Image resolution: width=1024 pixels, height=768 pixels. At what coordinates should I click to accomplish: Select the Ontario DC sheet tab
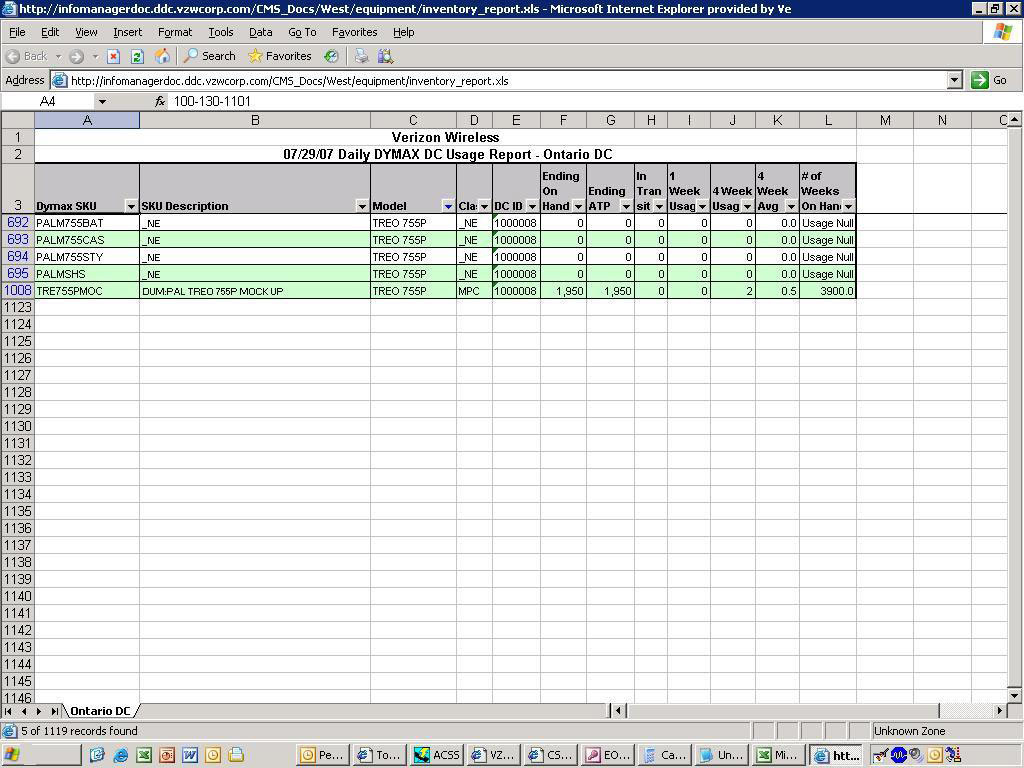pyautogui.click(x=101, y=711)
